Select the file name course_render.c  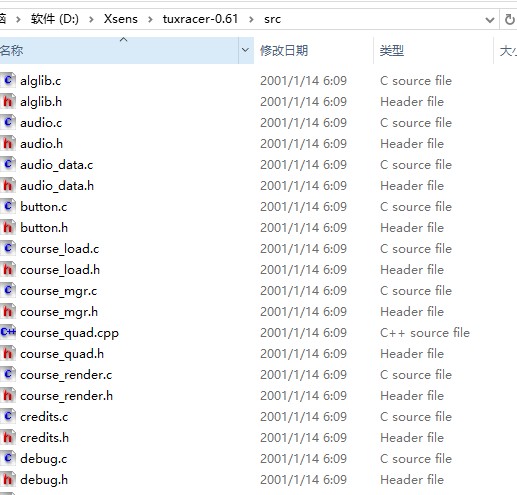pos(66,375)
